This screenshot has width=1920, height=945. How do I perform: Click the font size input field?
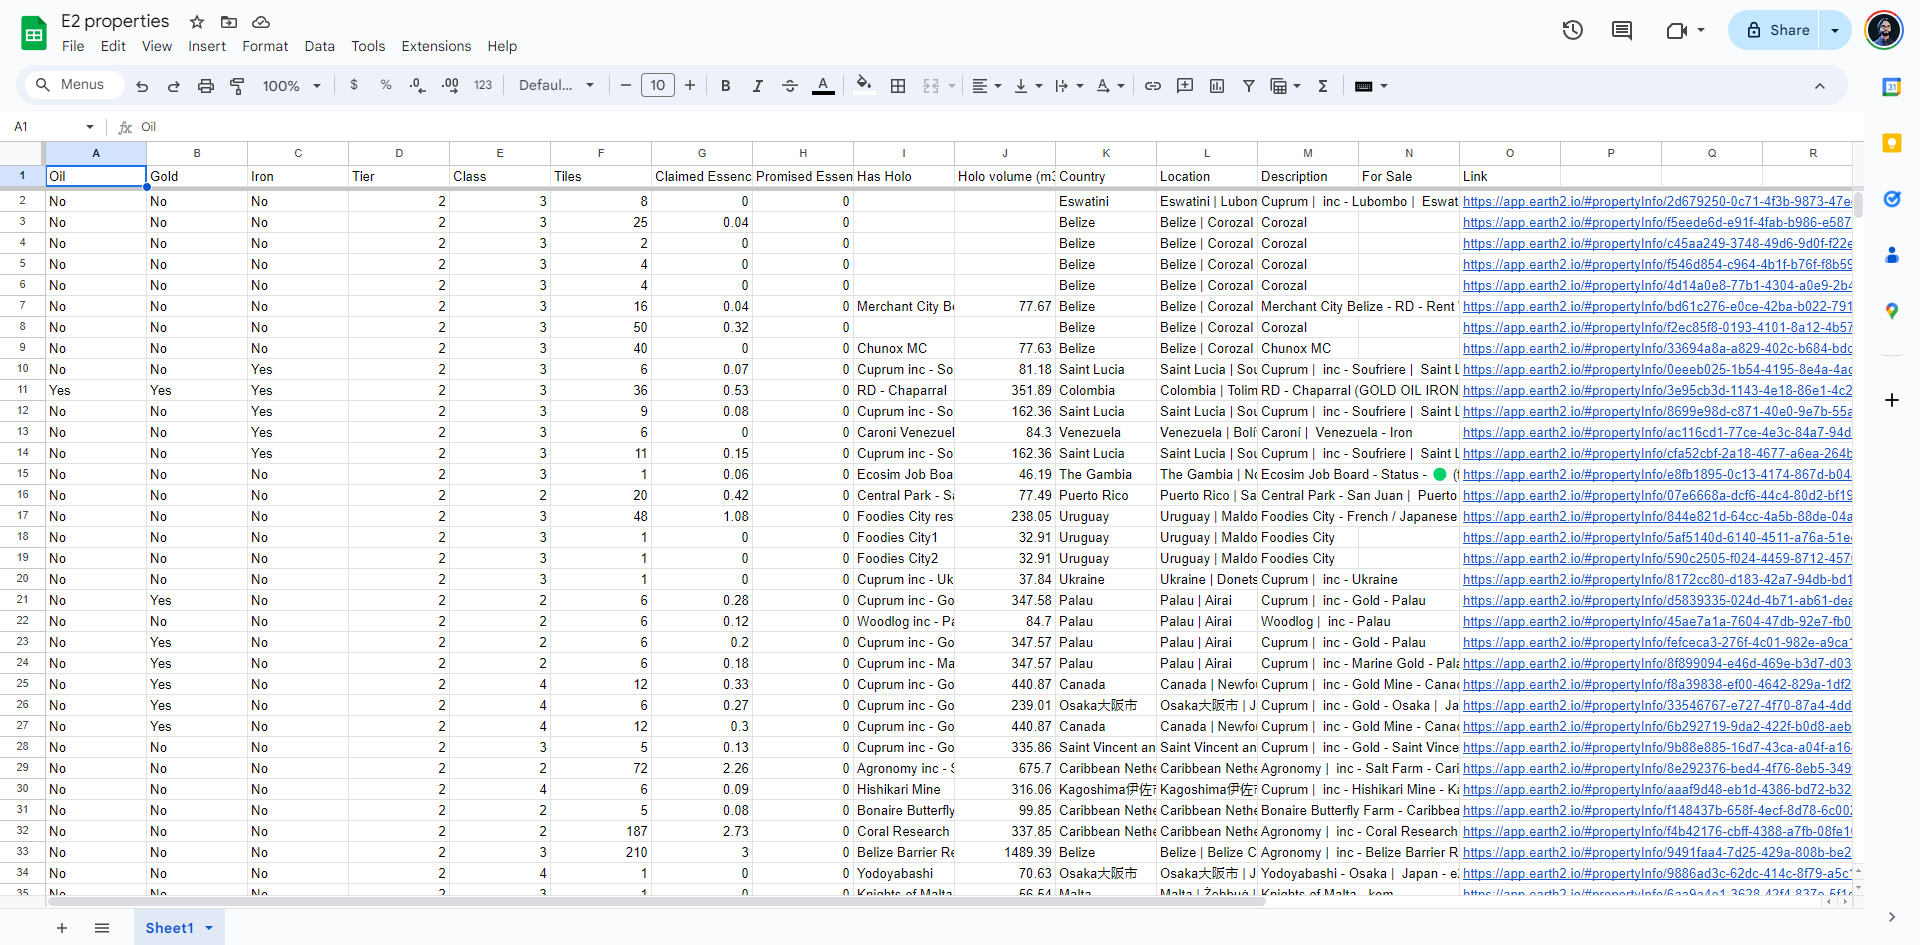click(x=657, y=86)
